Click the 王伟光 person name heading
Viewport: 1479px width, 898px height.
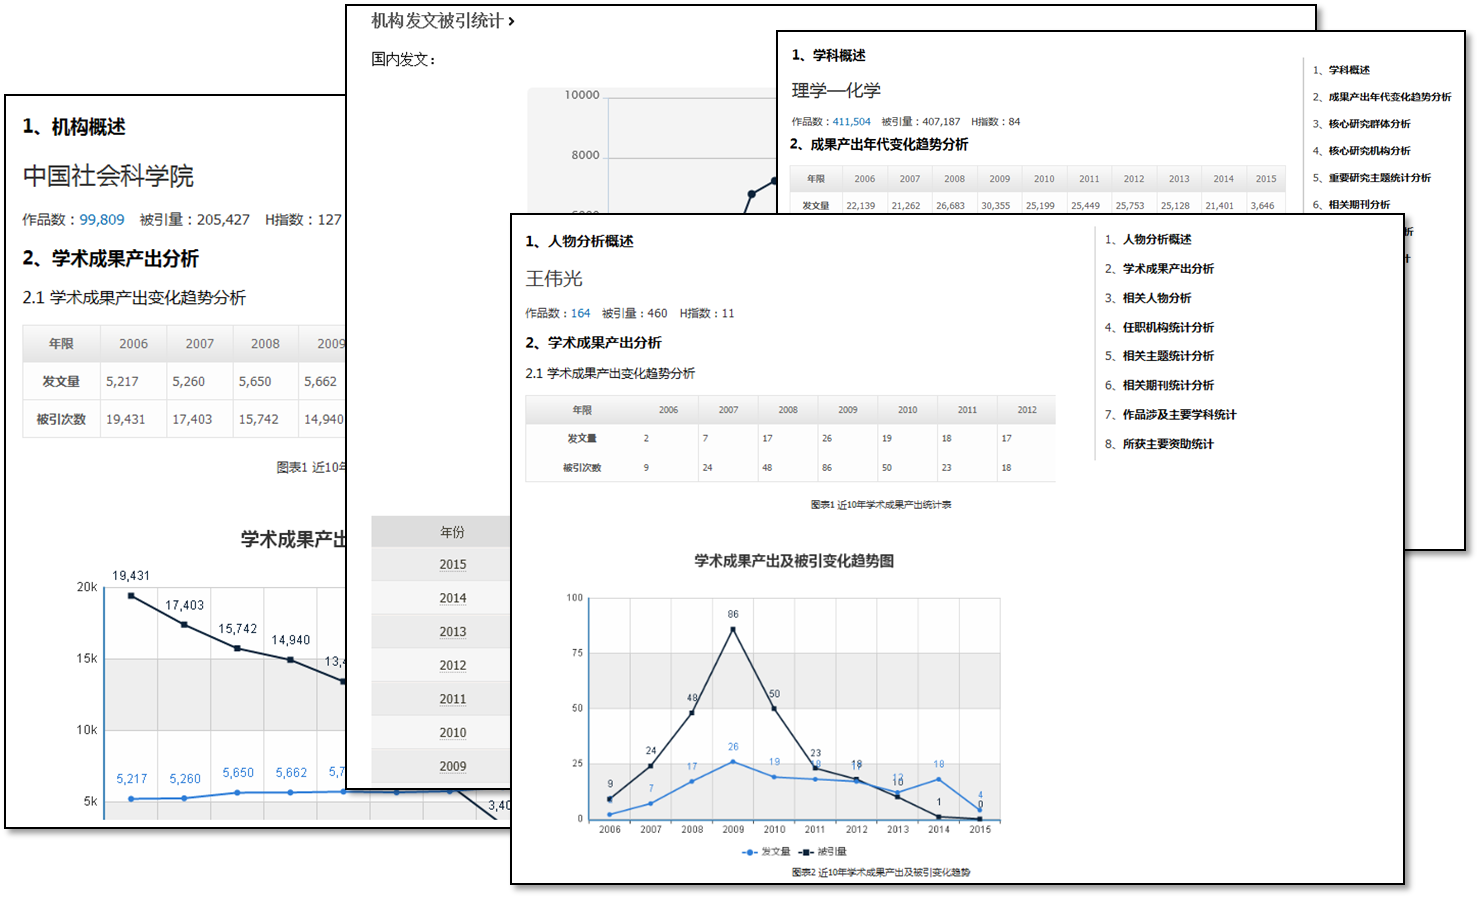tap(554, 279)
